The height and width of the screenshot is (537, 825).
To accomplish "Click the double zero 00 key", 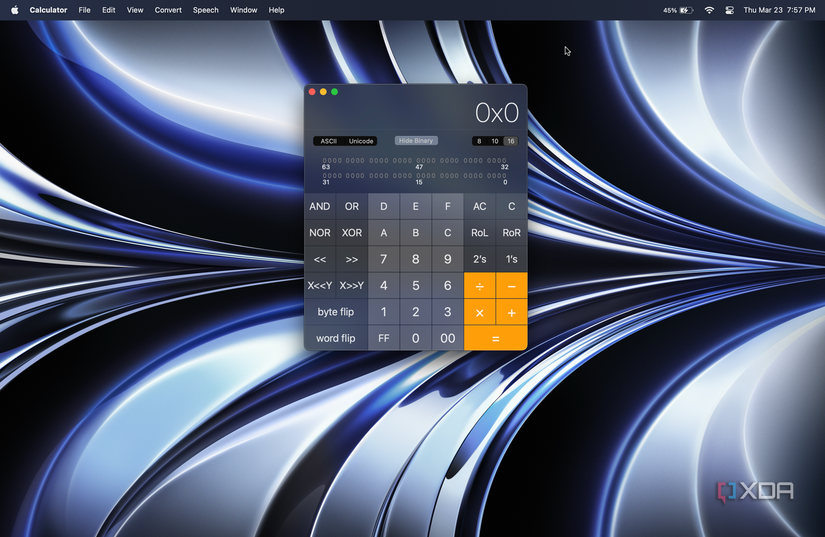I will (448, 338).
